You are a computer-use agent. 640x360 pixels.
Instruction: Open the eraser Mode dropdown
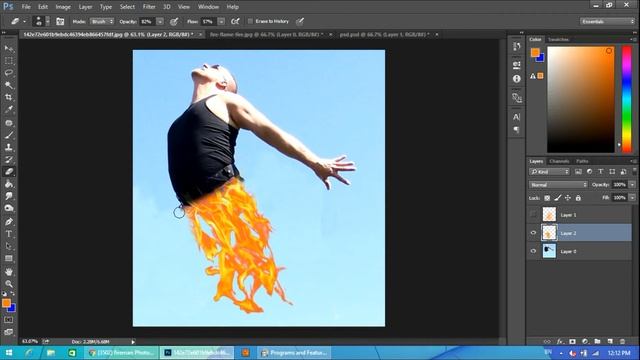click(102, 21)
